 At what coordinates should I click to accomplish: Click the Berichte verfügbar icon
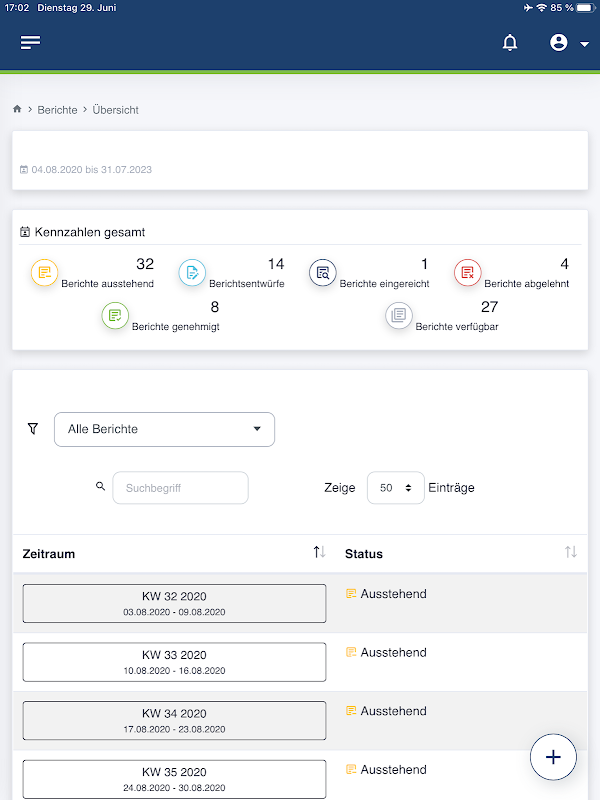click(x=399, y=316)
